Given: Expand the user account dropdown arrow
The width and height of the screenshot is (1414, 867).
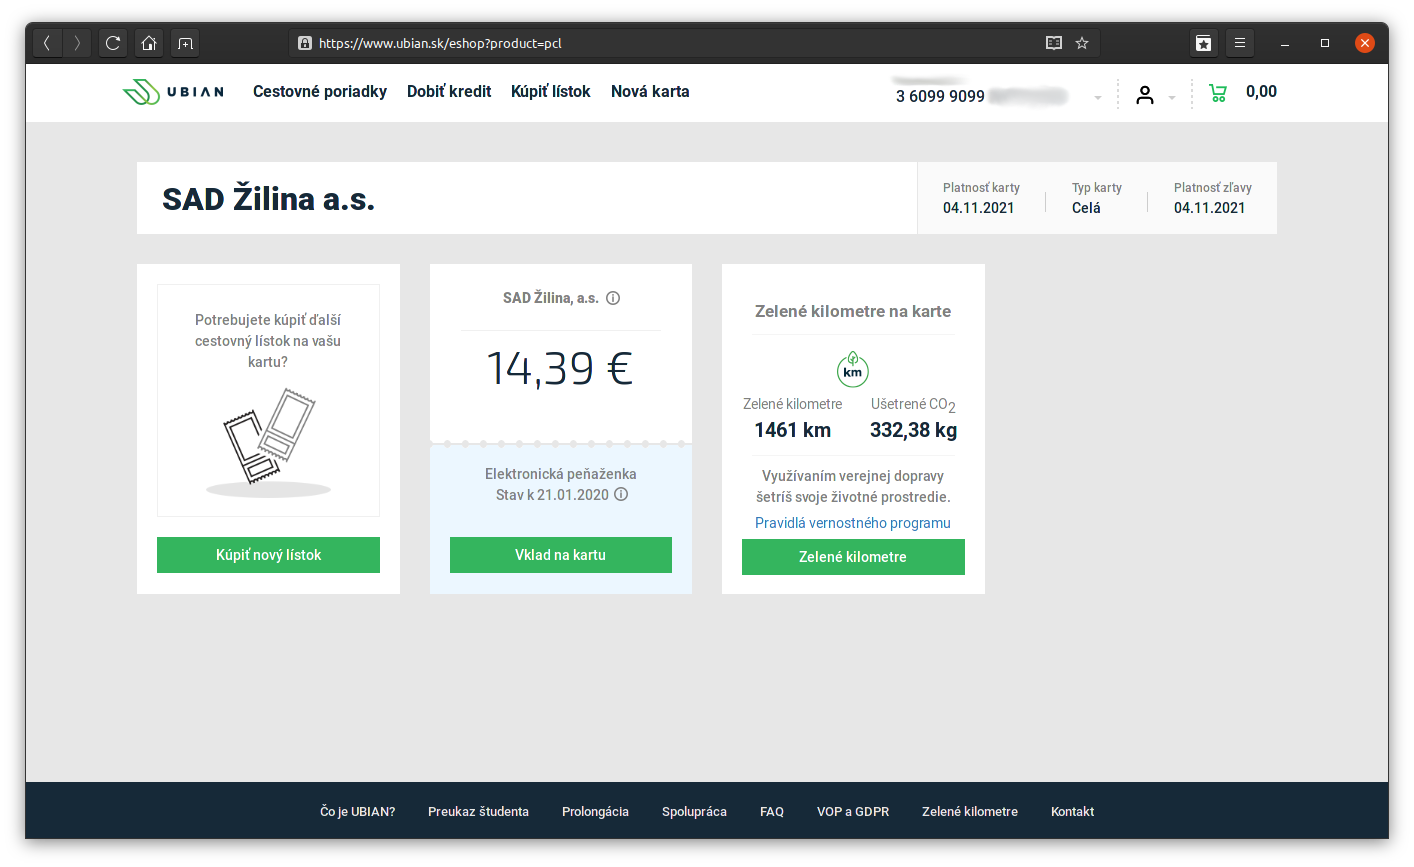Looking at the screenshot, I should tap(1172, 98).
